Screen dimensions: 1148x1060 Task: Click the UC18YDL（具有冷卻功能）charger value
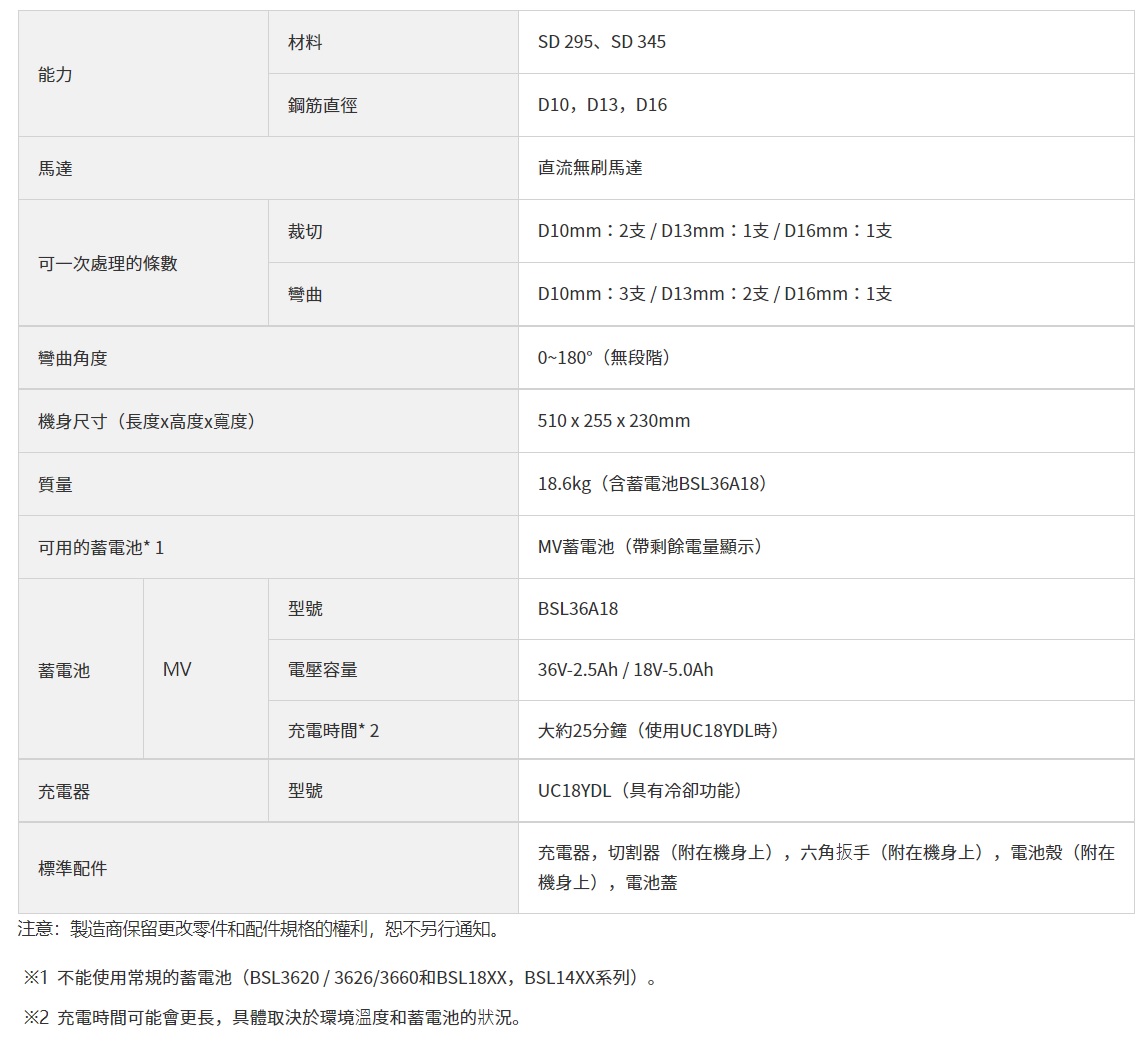[640, 791]
